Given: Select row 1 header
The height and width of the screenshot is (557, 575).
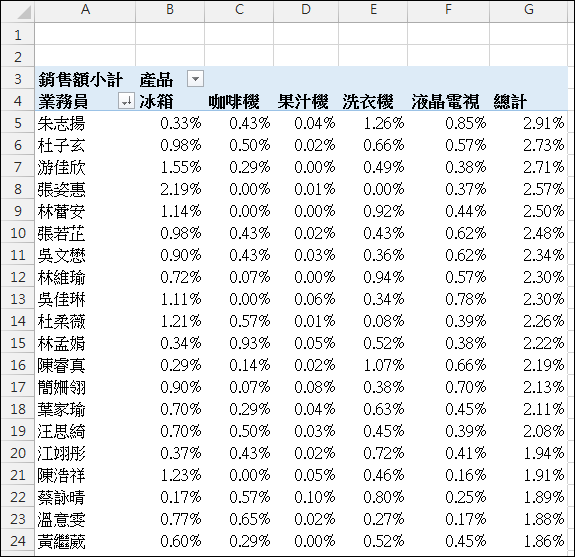Looking at the screenshot, I should click(18, 34).
